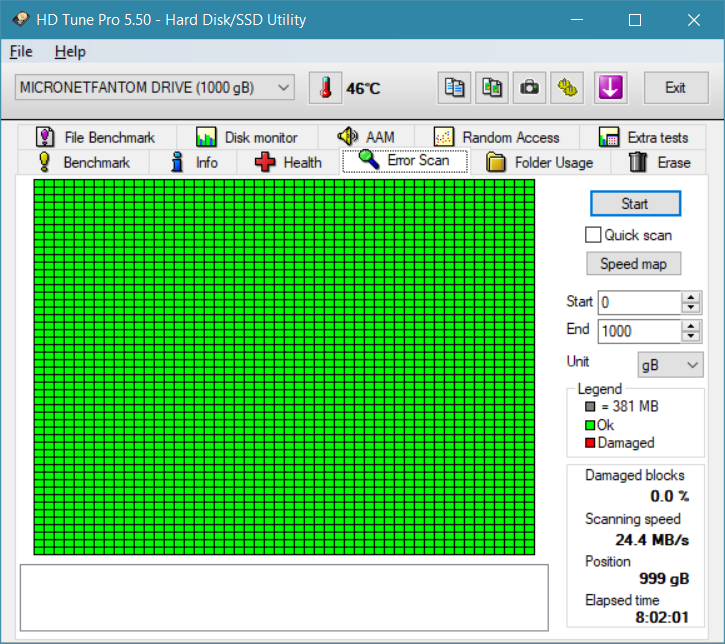Click the Start position input field
Screen dimensions: 725x644
(x=639, y=302)
